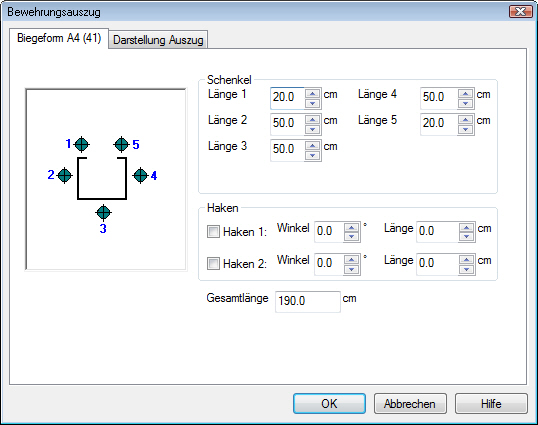538x425 pixels.
Task: Switch to Darstellung Auszug tab
Action: coord(158,39)
